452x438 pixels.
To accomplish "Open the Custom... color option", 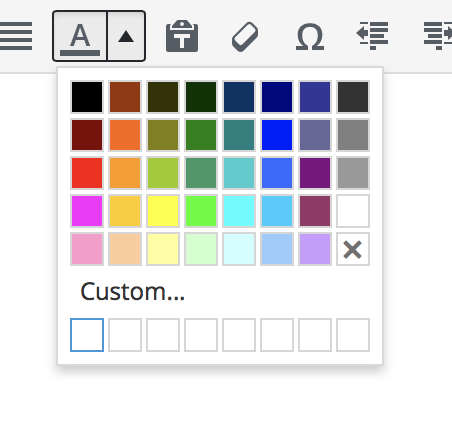I will [x=132, y=292].
